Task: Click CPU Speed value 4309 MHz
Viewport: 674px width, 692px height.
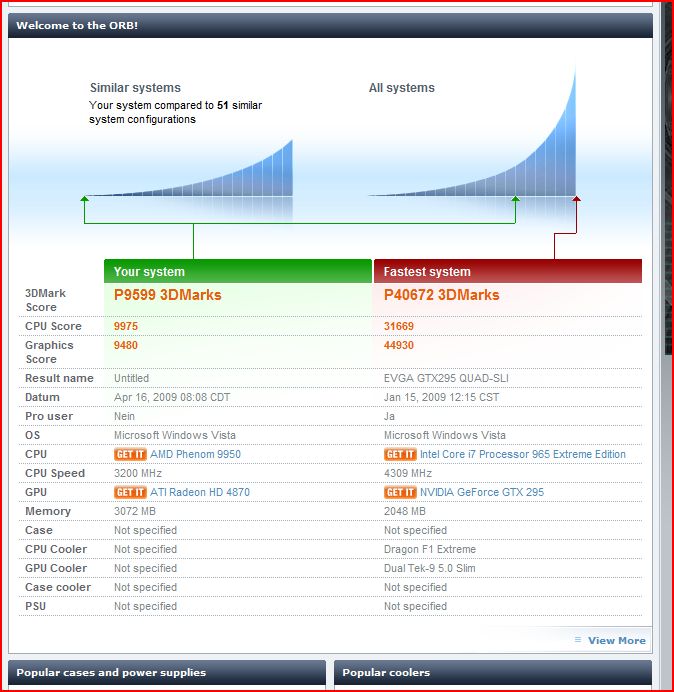Action: [408, 473]
